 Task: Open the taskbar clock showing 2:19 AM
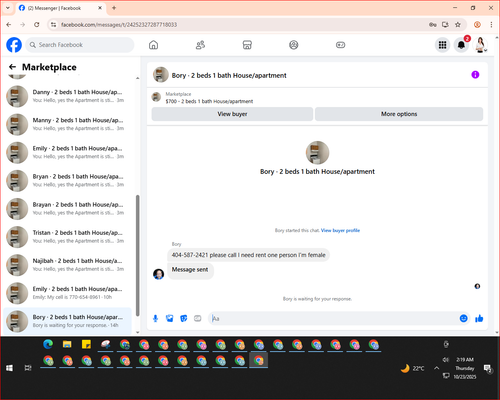pyautogui.click(x=465, y=368)
